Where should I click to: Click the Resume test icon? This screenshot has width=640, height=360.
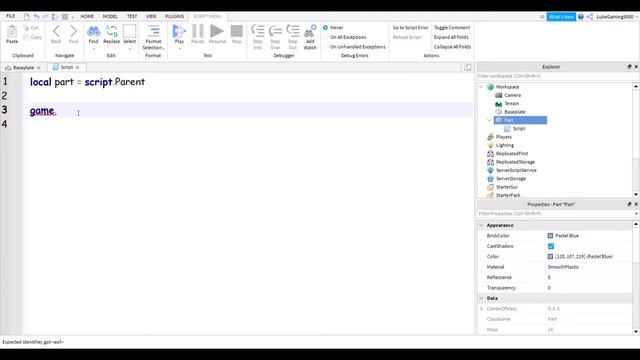[217, 31]
